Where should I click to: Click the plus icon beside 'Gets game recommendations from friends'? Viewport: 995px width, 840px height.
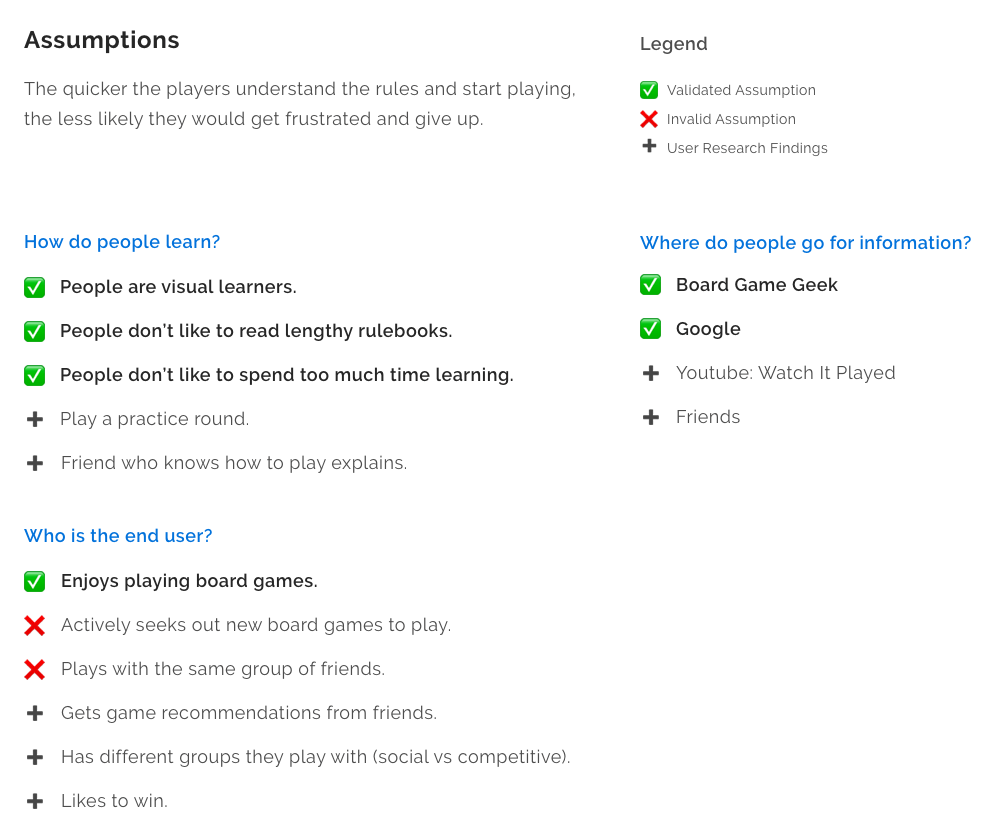[x=35, y=713]
